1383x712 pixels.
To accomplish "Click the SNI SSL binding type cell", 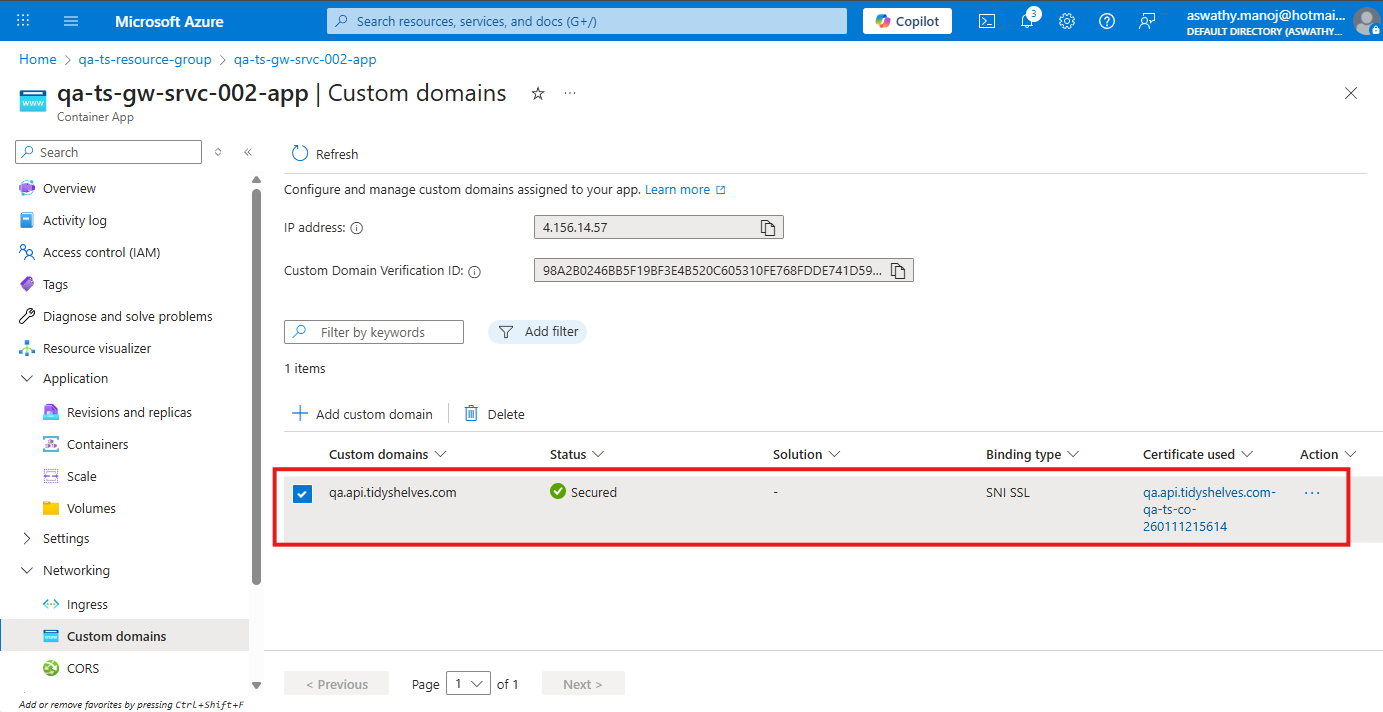I will pyautogui.click(x=1008, y=492).
